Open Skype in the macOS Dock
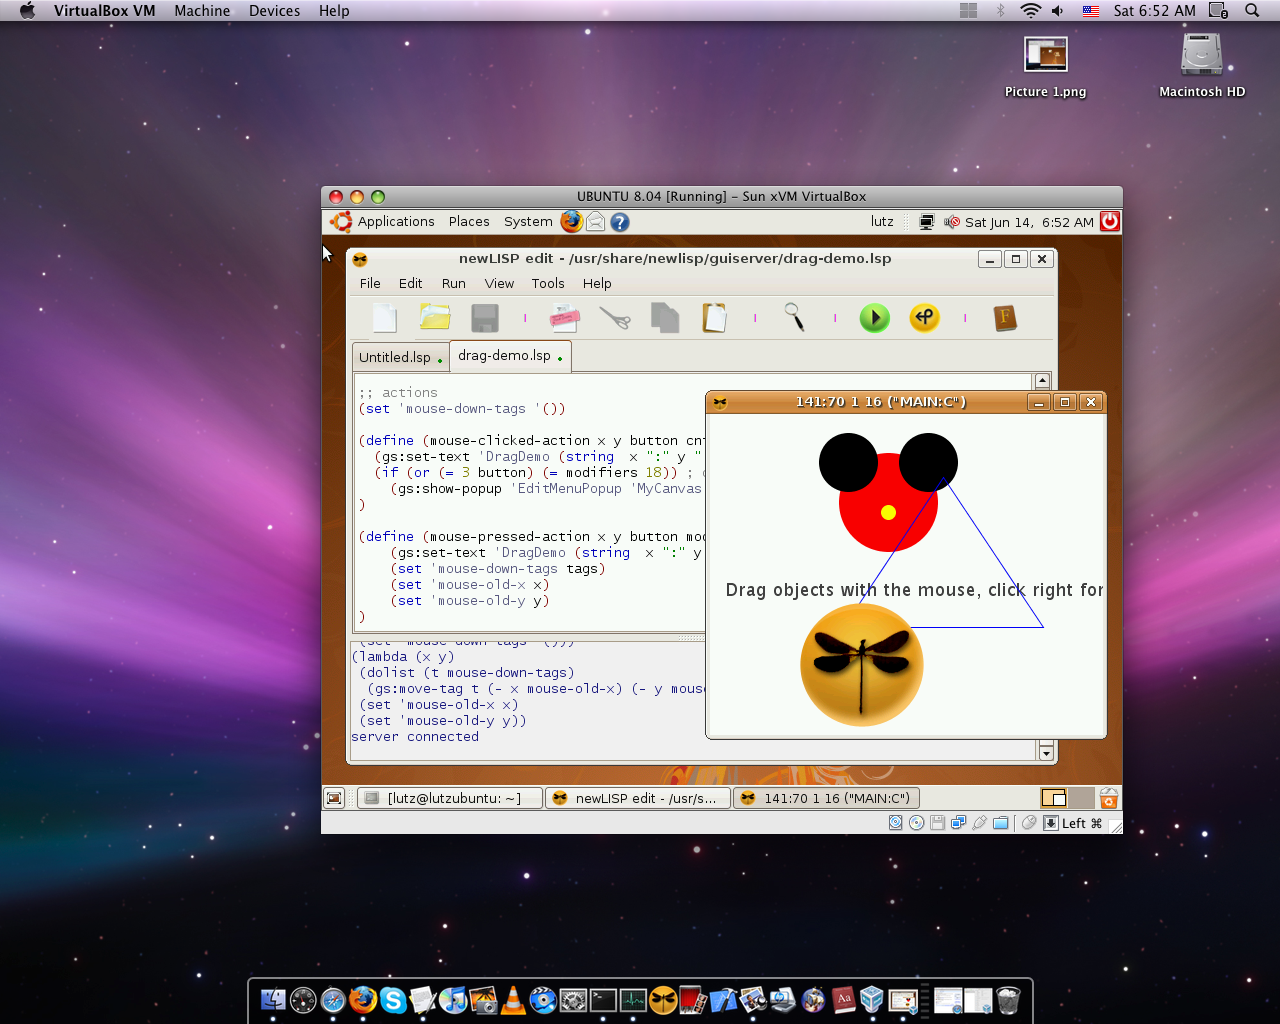The image size is (1280, 1024). tap(393, 999)
